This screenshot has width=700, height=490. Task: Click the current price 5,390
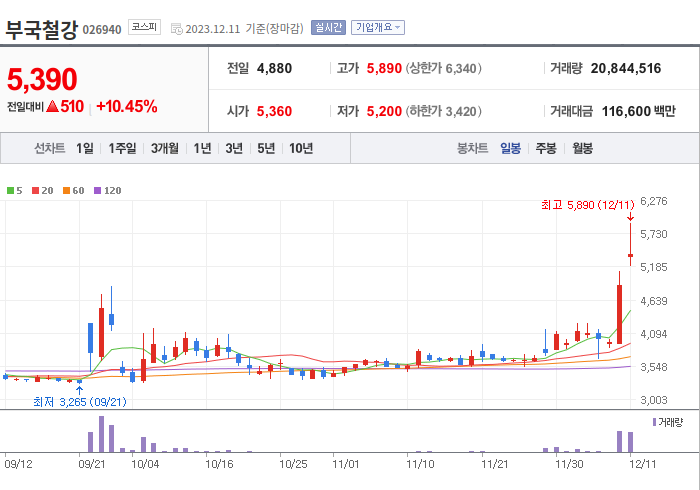42,79
